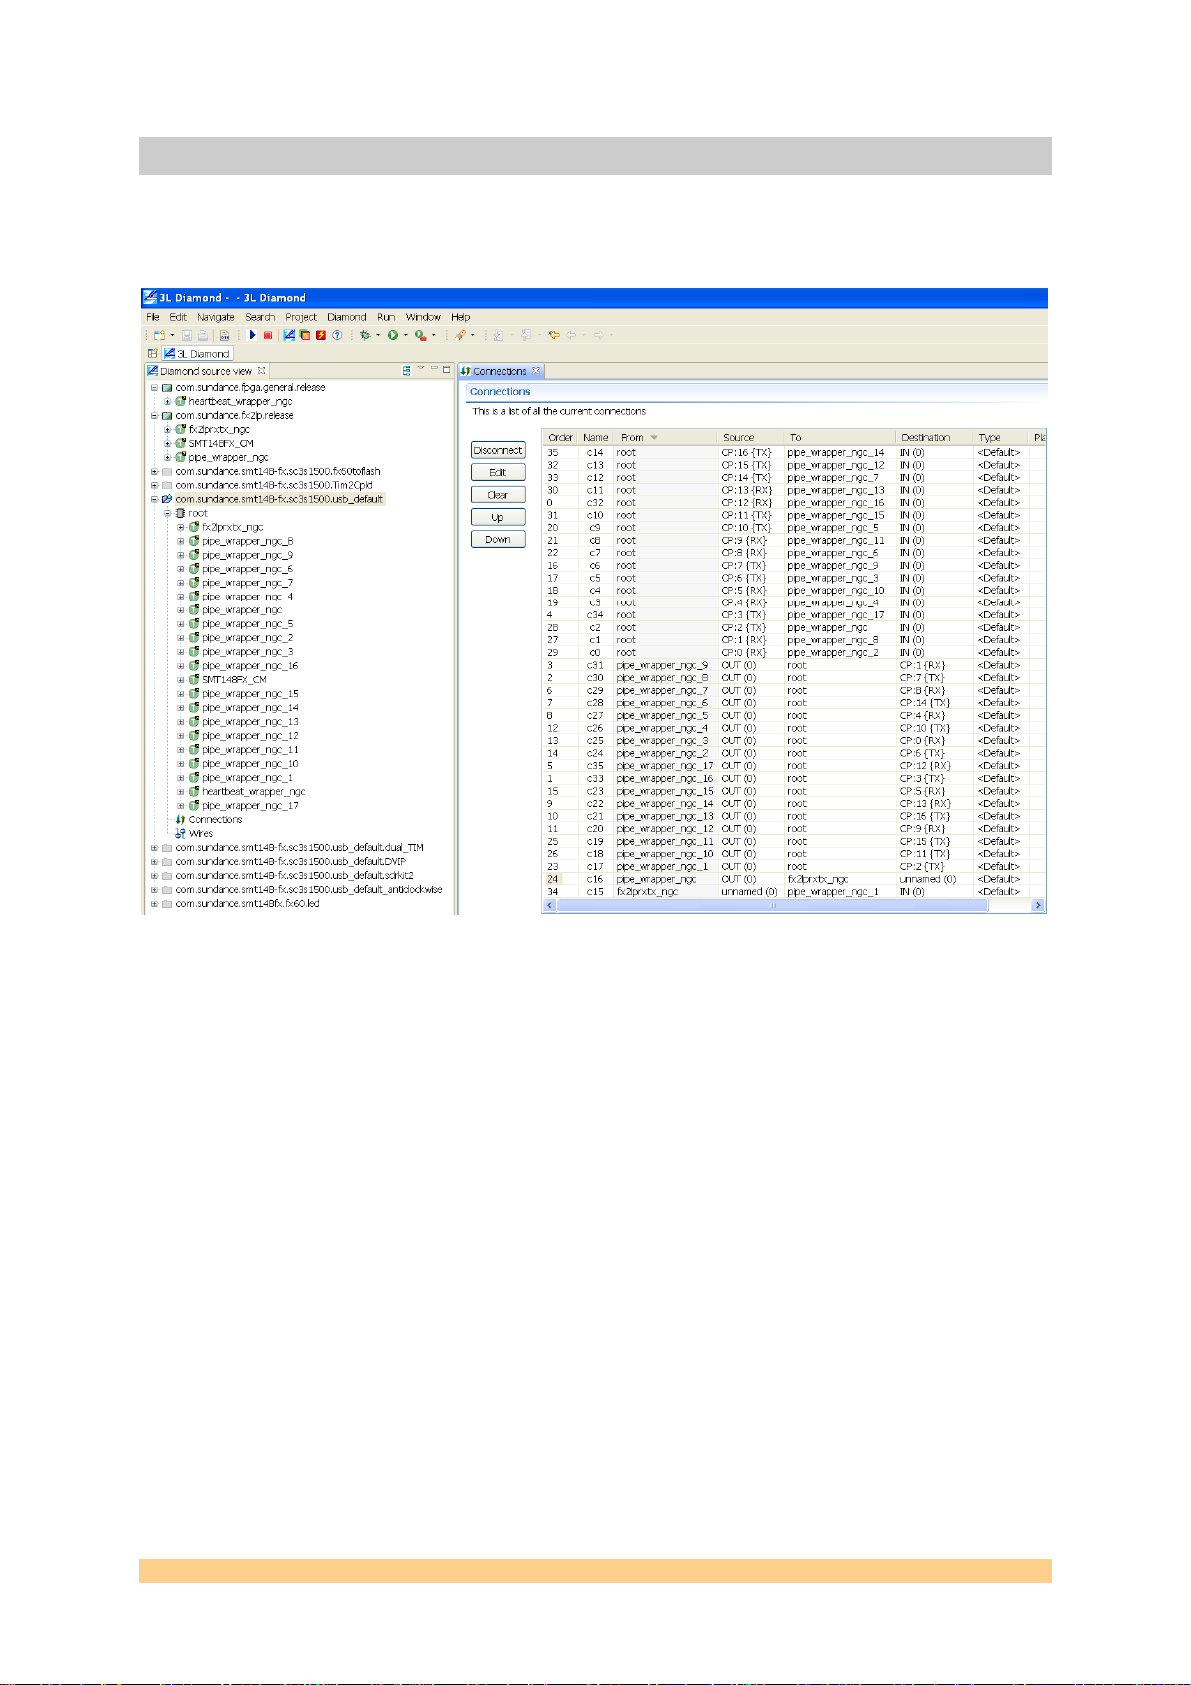Screen dimensions: 1191x1685
Task: Click the New wizard toolbar icon
Action: [158, 335]
